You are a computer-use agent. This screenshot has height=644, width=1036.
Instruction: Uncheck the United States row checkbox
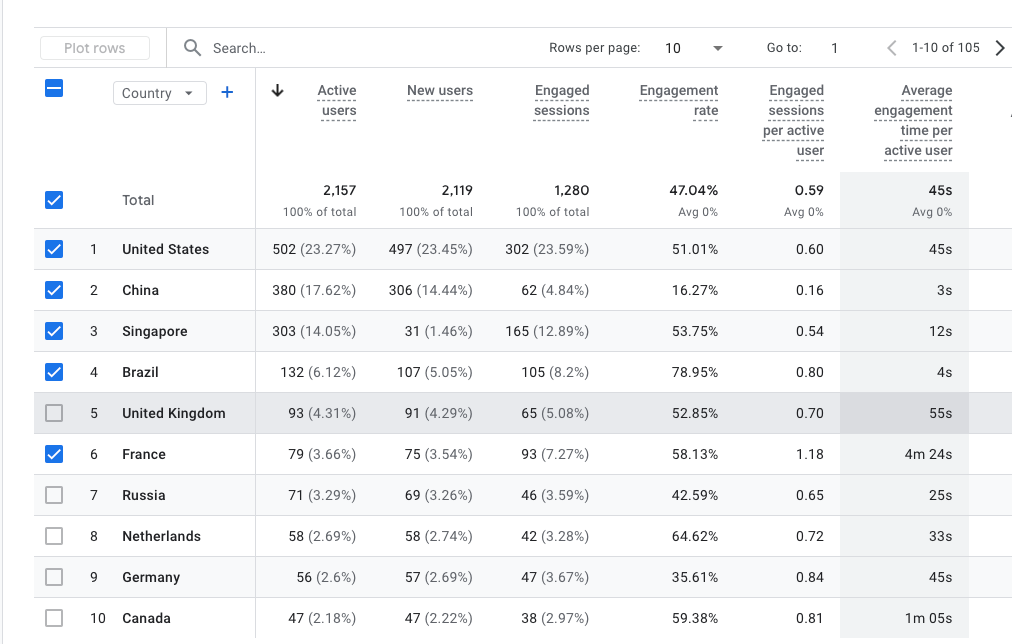click(x=54, y=249)
